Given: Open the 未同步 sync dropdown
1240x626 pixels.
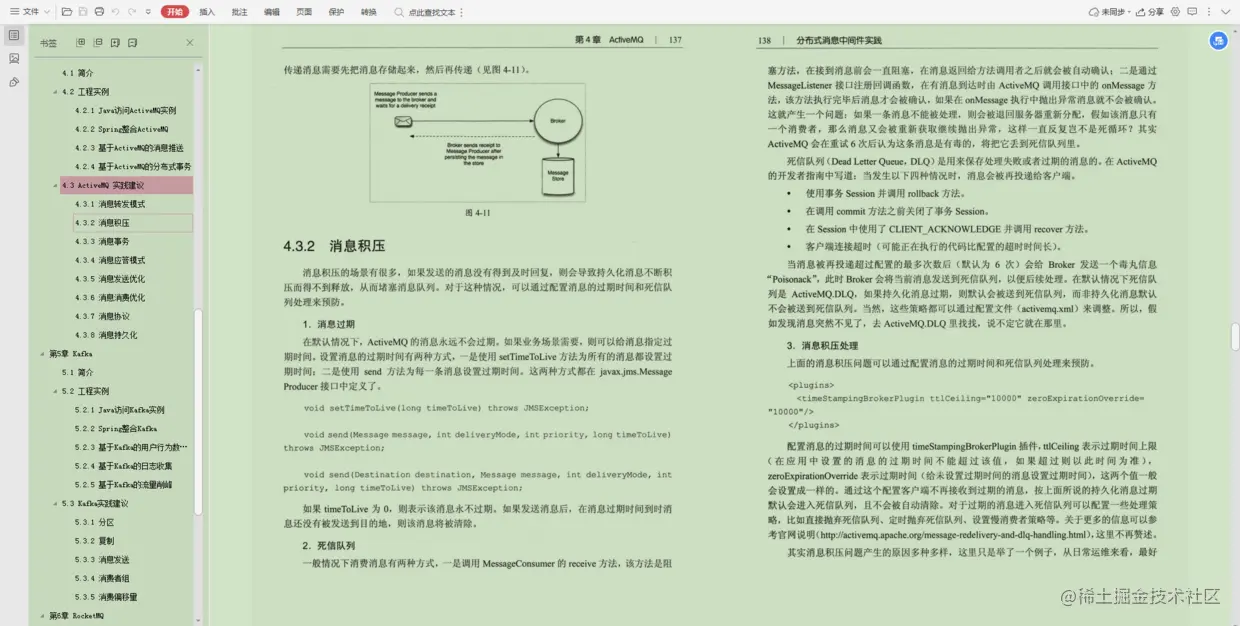Looking at the screenshot, I should click(1108, 12).
